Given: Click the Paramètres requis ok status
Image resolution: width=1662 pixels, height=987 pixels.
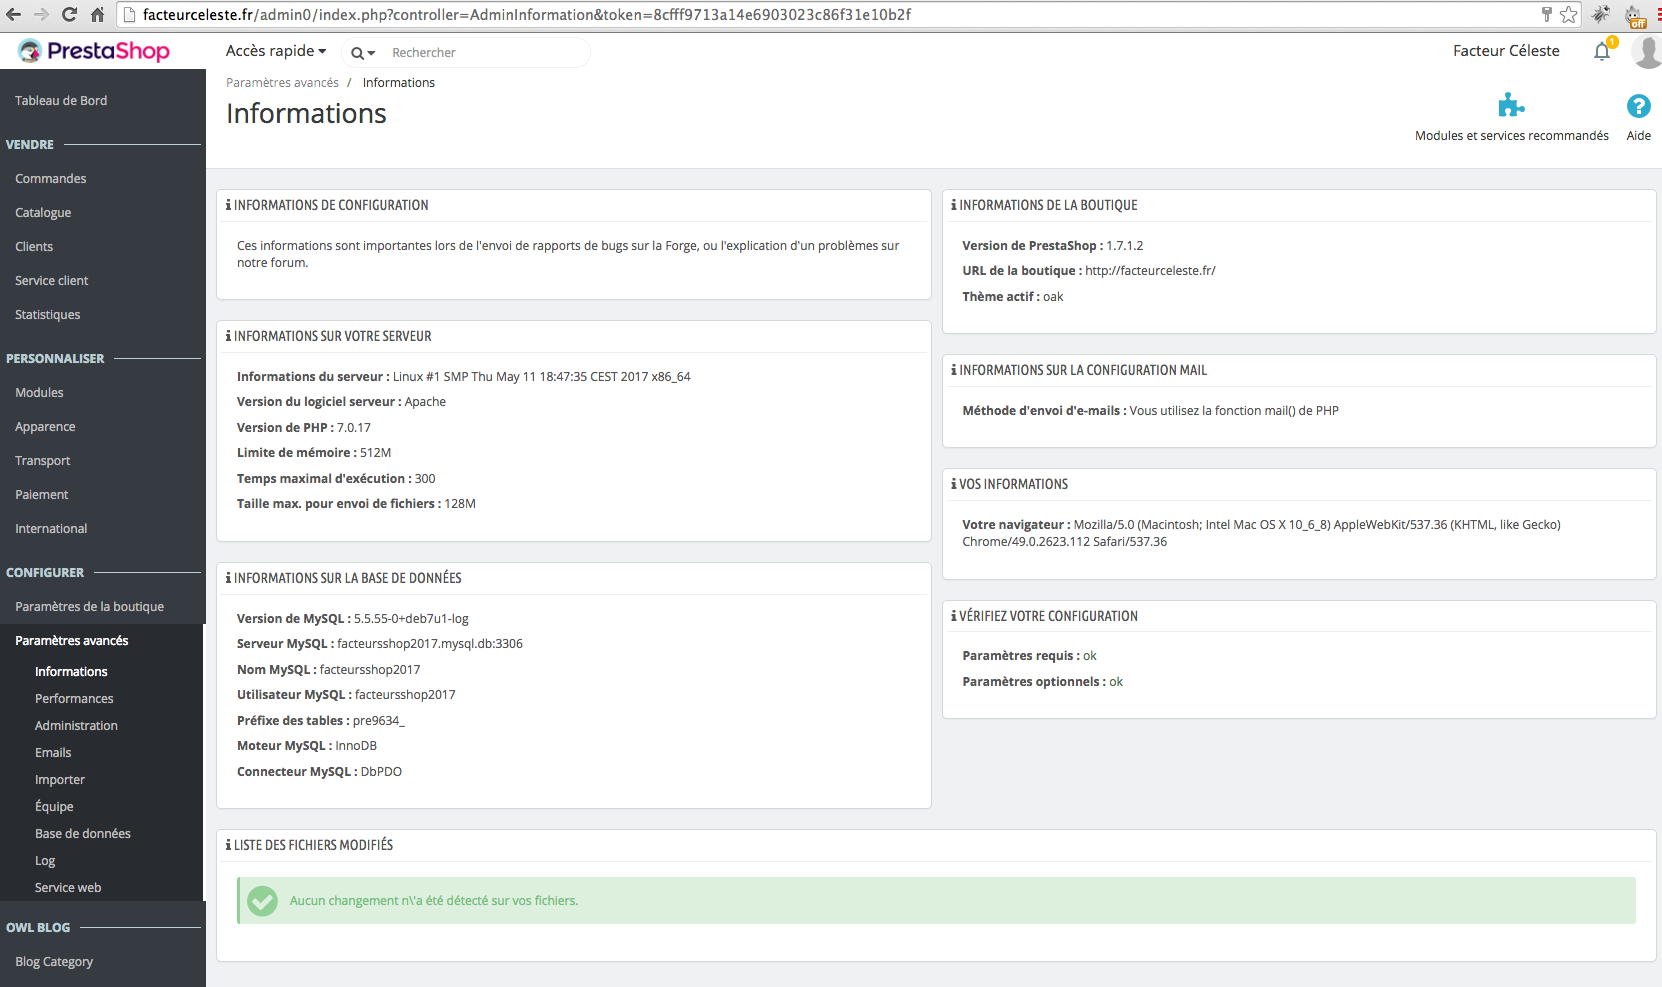Looking at the screenshot, I should (1090, 656).
